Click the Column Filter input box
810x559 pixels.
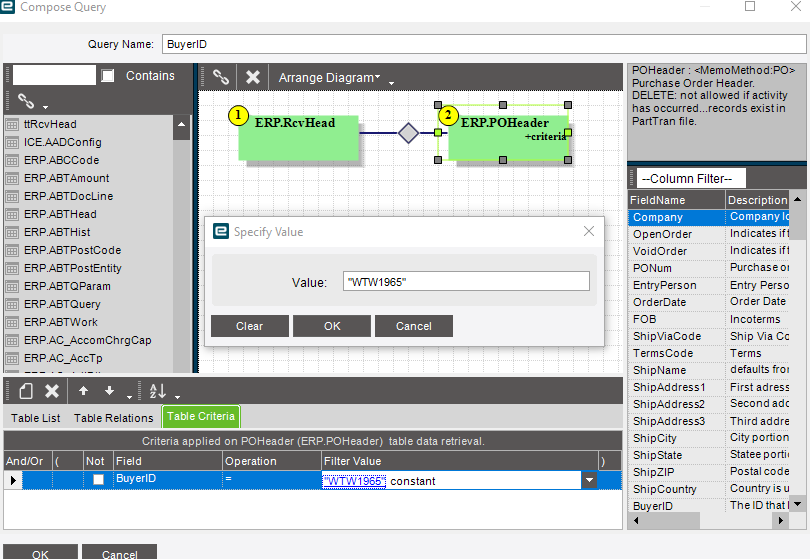691,179
